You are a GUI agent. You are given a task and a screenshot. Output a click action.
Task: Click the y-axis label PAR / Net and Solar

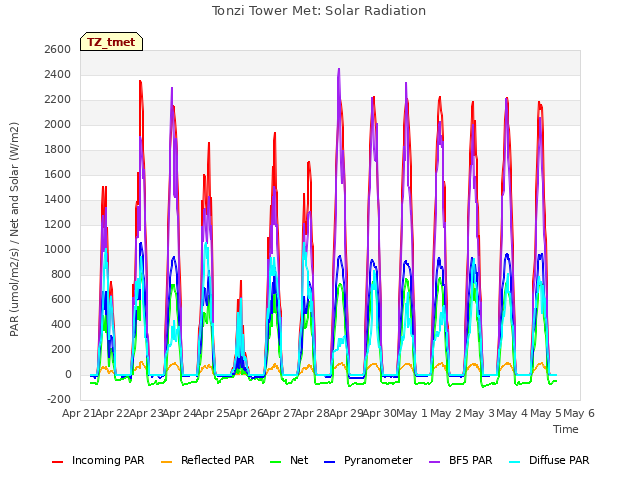14,229
